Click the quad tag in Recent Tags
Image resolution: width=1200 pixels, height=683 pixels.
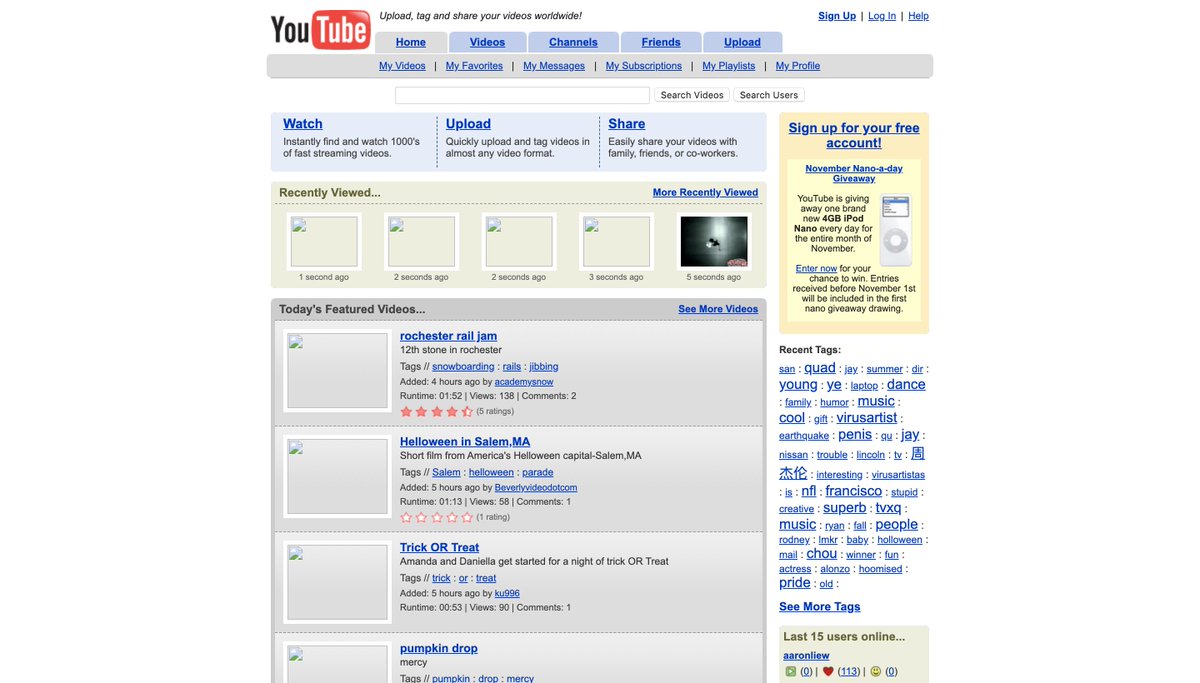point(820,368)
